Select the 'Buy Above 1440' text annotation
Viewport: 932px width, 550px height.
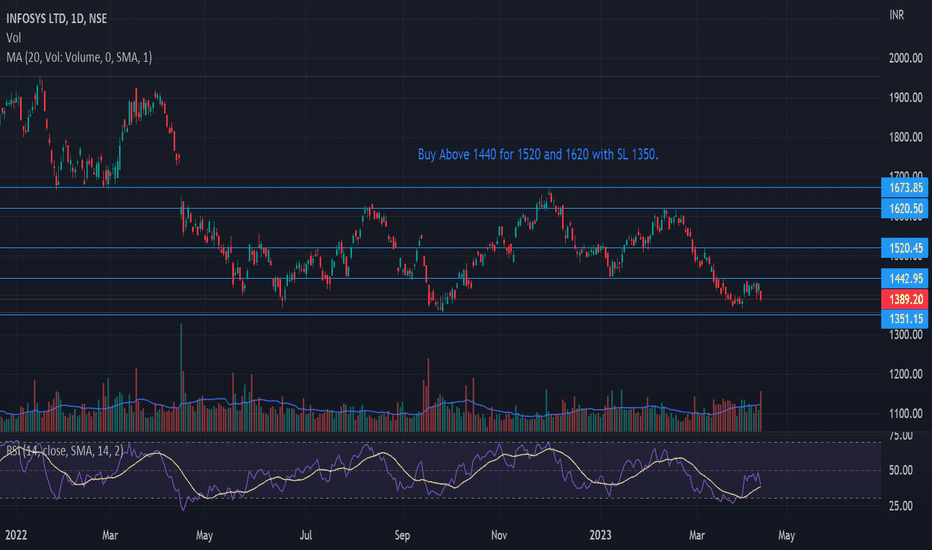pyautogui.click(x=538, y=155)
